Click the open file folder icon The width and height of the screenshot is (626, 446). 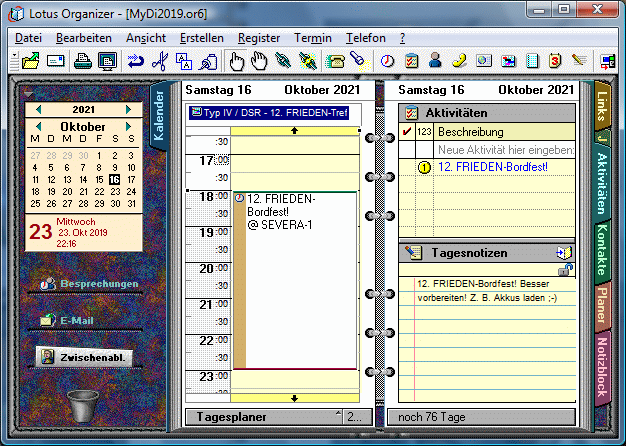[x=31, y=61]
